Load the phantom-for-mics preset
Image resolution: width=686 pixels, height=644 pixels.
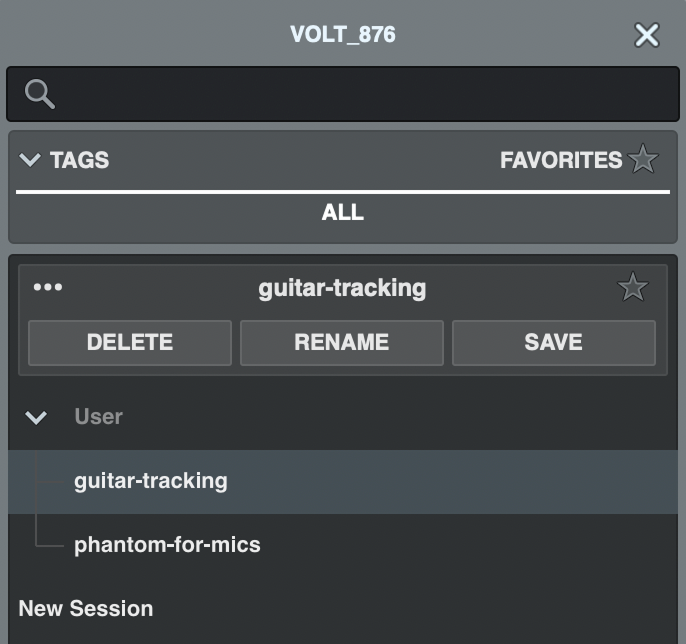(x=167, y=545)
